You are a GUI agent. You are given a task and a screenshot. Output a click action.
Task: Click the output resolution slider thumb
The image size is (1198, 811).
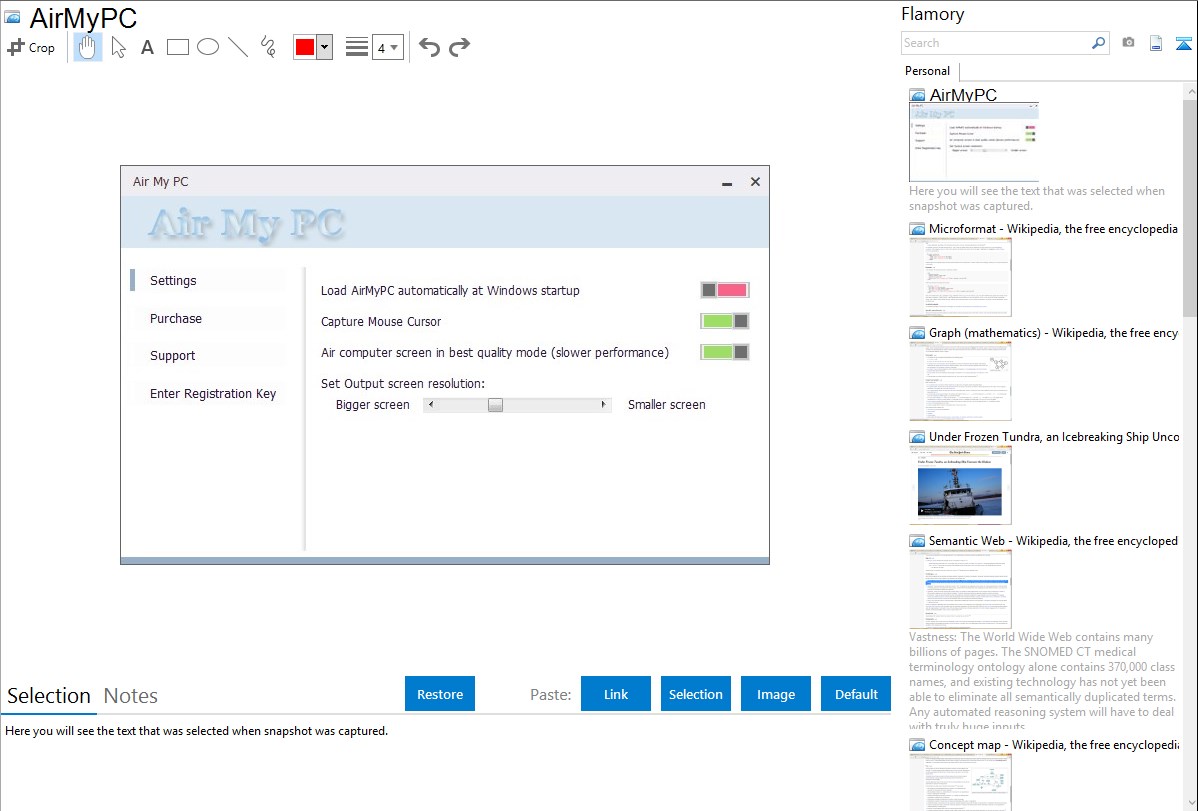click(495, 404)
